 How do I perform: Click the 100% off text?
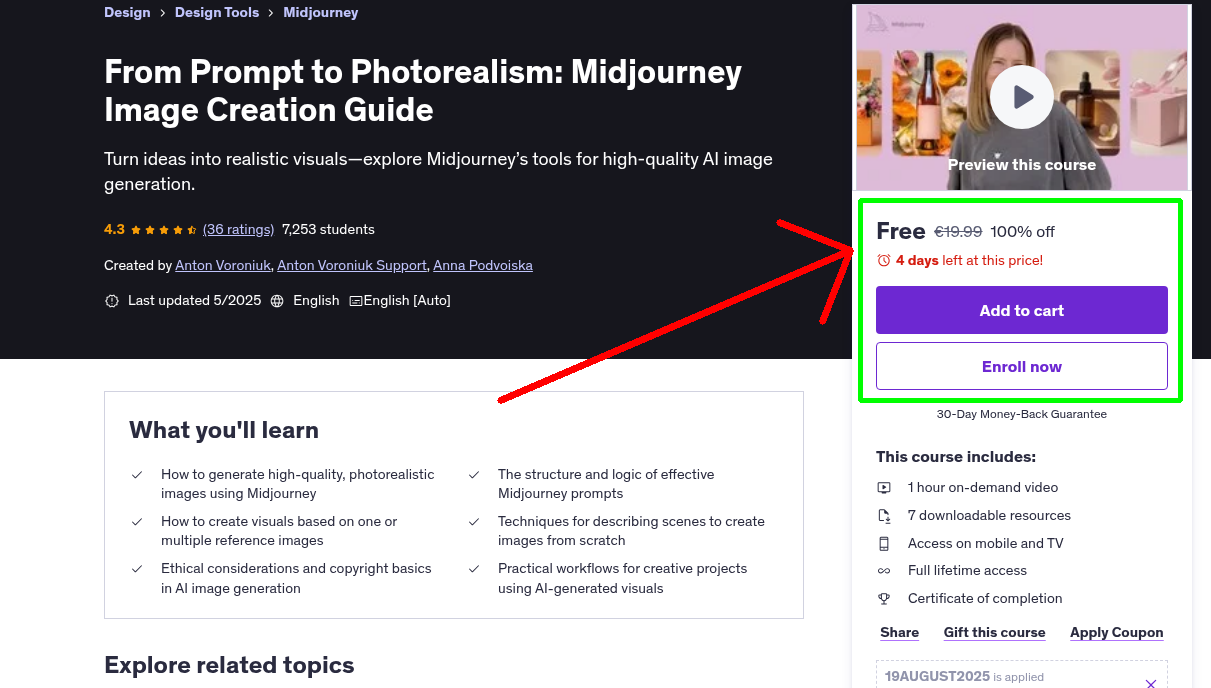point(1022,232)
